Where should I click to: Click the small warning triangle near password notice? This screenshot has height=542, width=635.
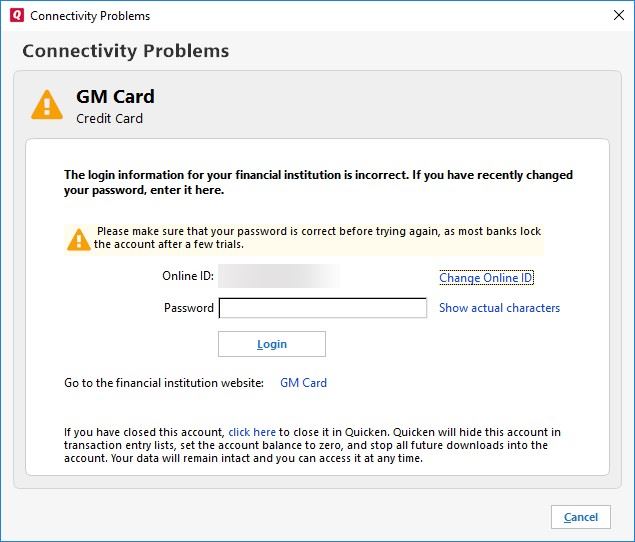79,238
